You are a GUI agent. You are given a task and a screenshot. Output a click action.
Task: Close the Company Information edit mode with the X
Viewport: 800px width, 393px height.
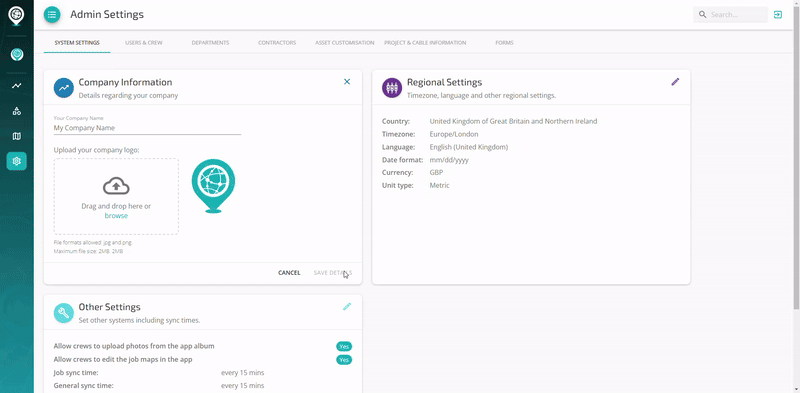[347, 82]
